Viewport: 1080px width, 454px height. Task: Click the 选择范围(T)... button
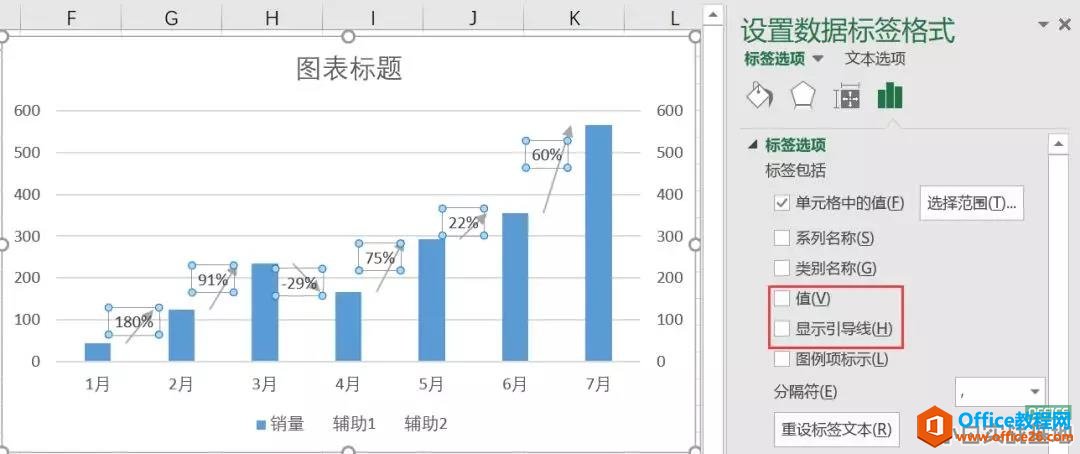point(971,203)
